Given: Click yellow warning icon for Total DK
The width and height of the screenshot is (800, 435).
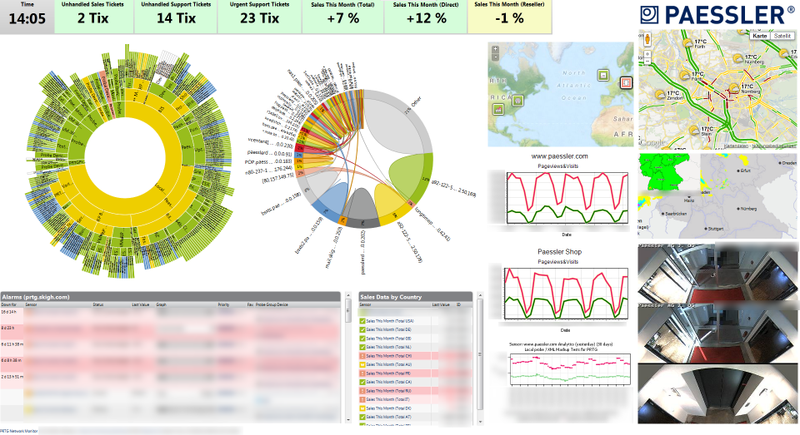Looking at the screenshot, I should point(362,408).
